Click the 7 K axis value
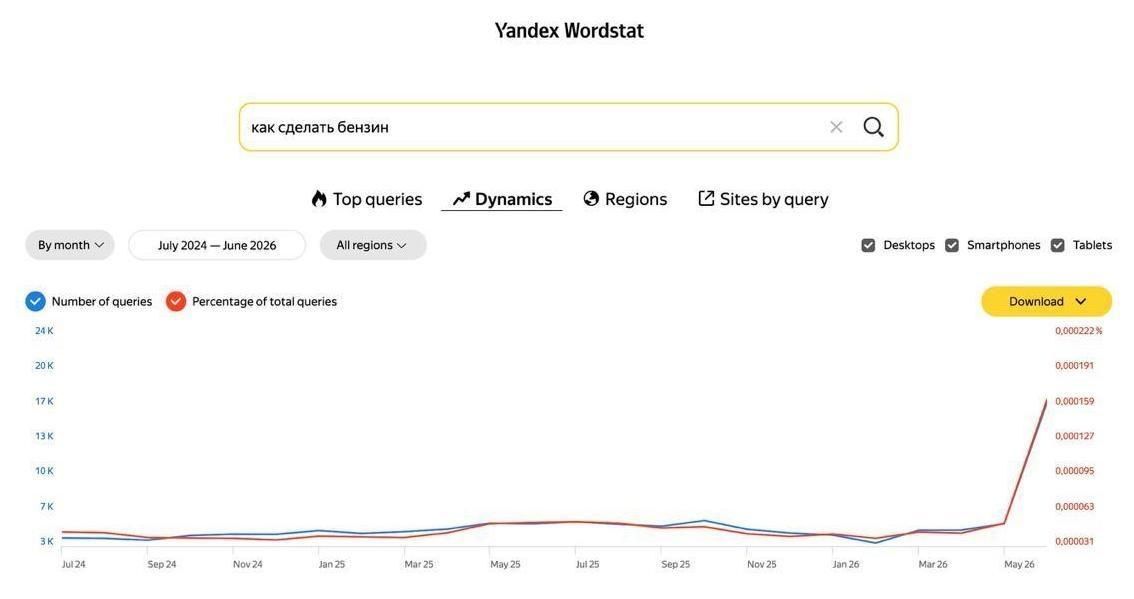This screenshot has height=599, width=1134. pos(46,506)
